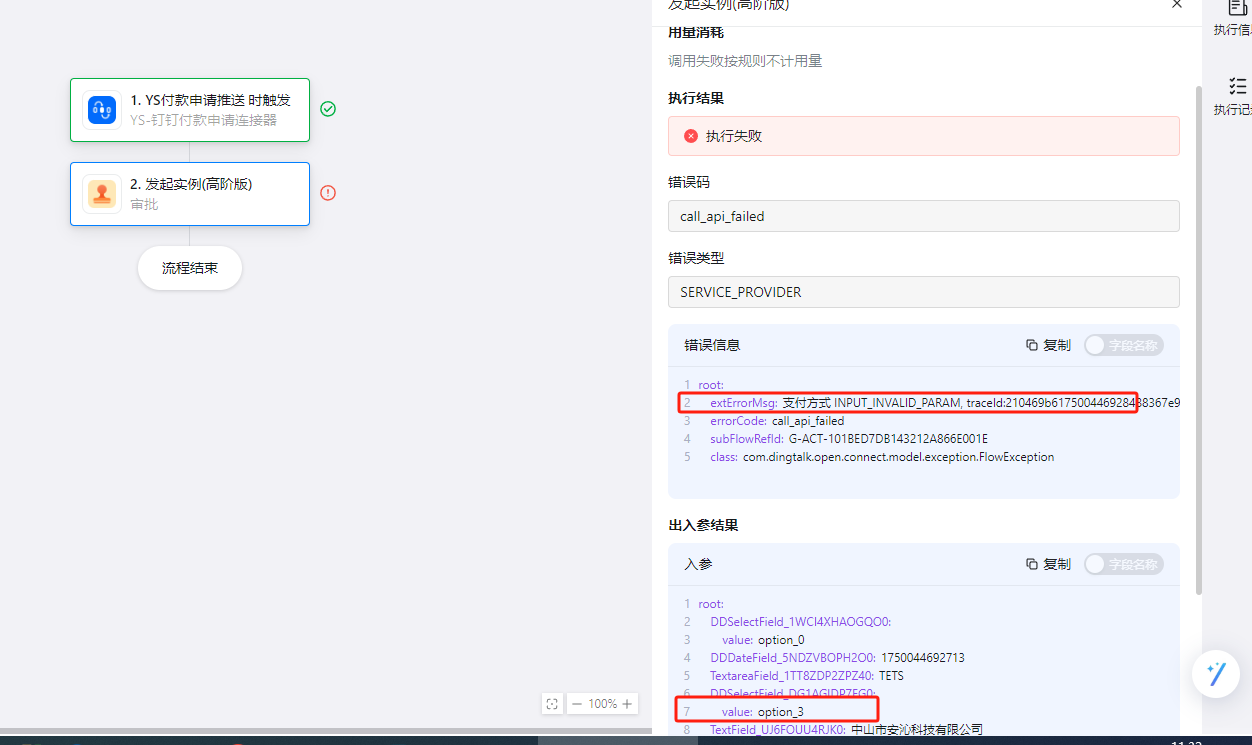Click the 调用失败按规则不计用量 note
Image resolution: width=1252 pixels, height=745 pixels.
(x=745, y=61)
